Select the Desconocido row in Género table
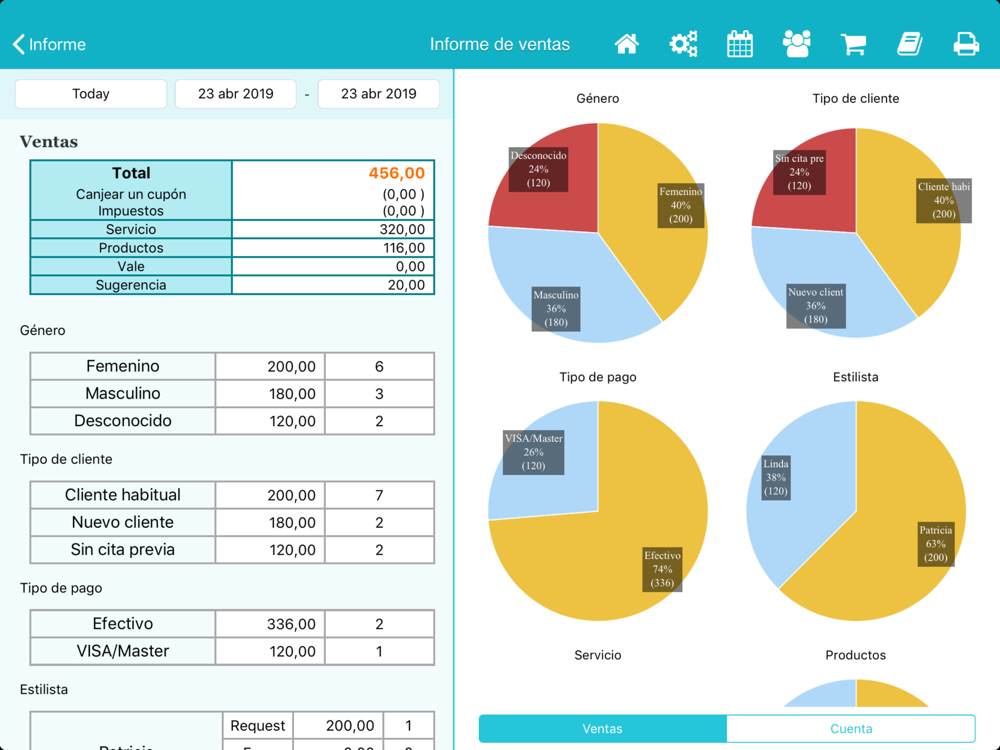The image size is (1000, 750). pos(232,421)
